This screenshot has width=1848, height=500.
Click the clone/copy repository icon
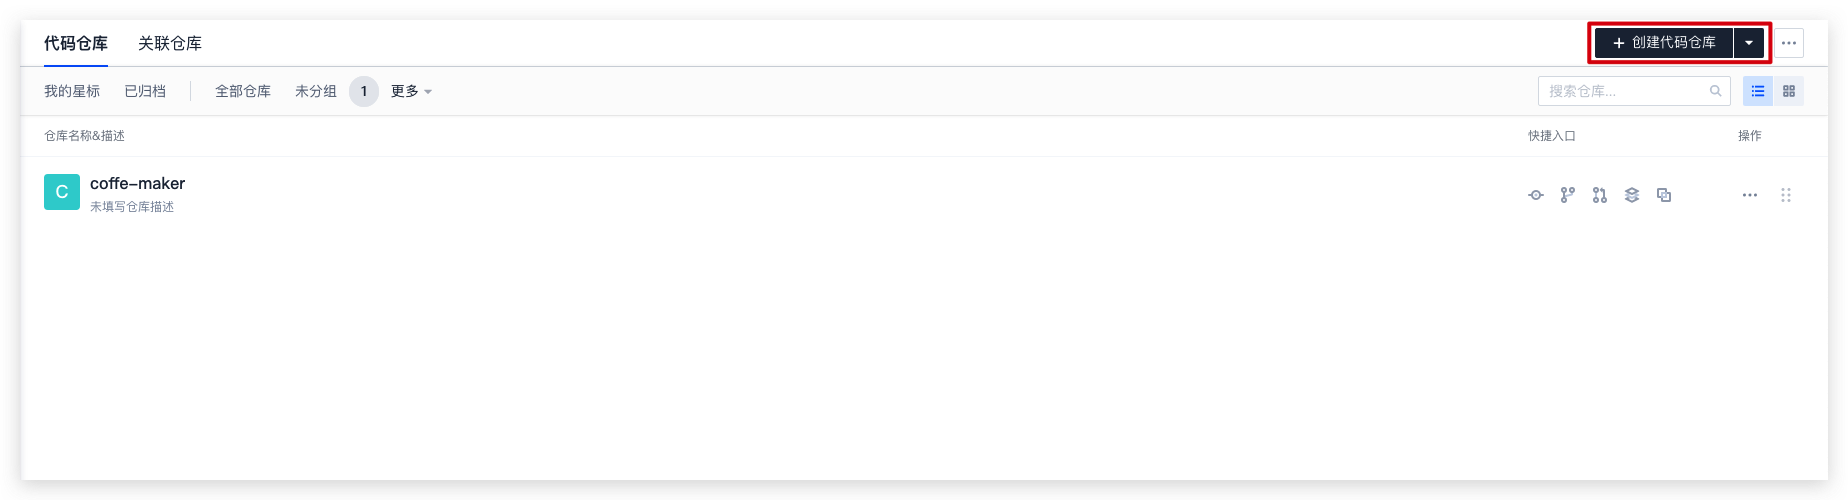(1664, 195)
